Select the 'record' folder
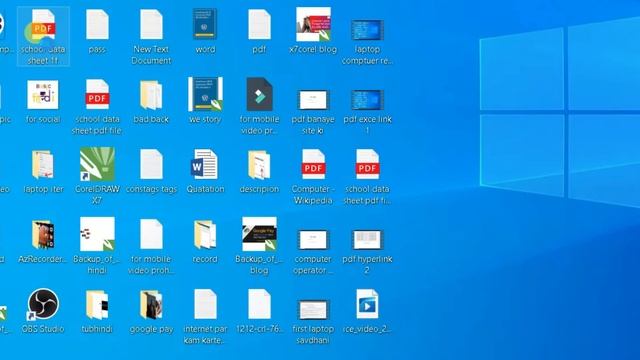Screen dimensions: 640x360 [205, 235]
